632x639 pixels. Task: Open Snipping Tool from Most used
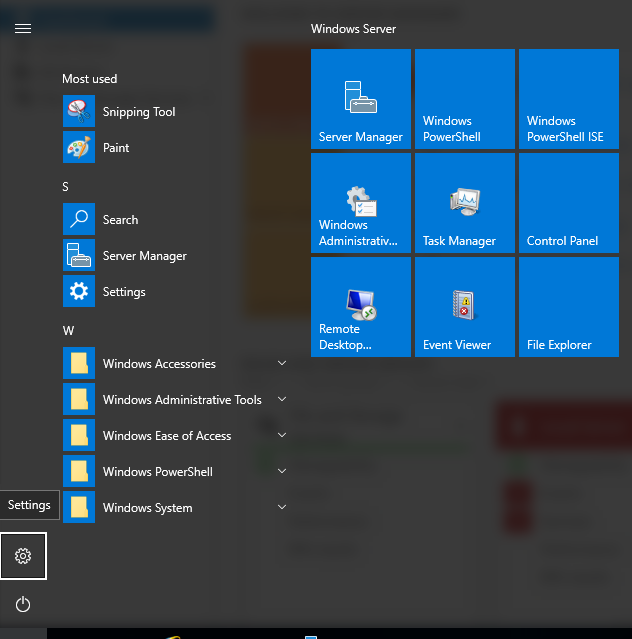(x=138, y=112)
